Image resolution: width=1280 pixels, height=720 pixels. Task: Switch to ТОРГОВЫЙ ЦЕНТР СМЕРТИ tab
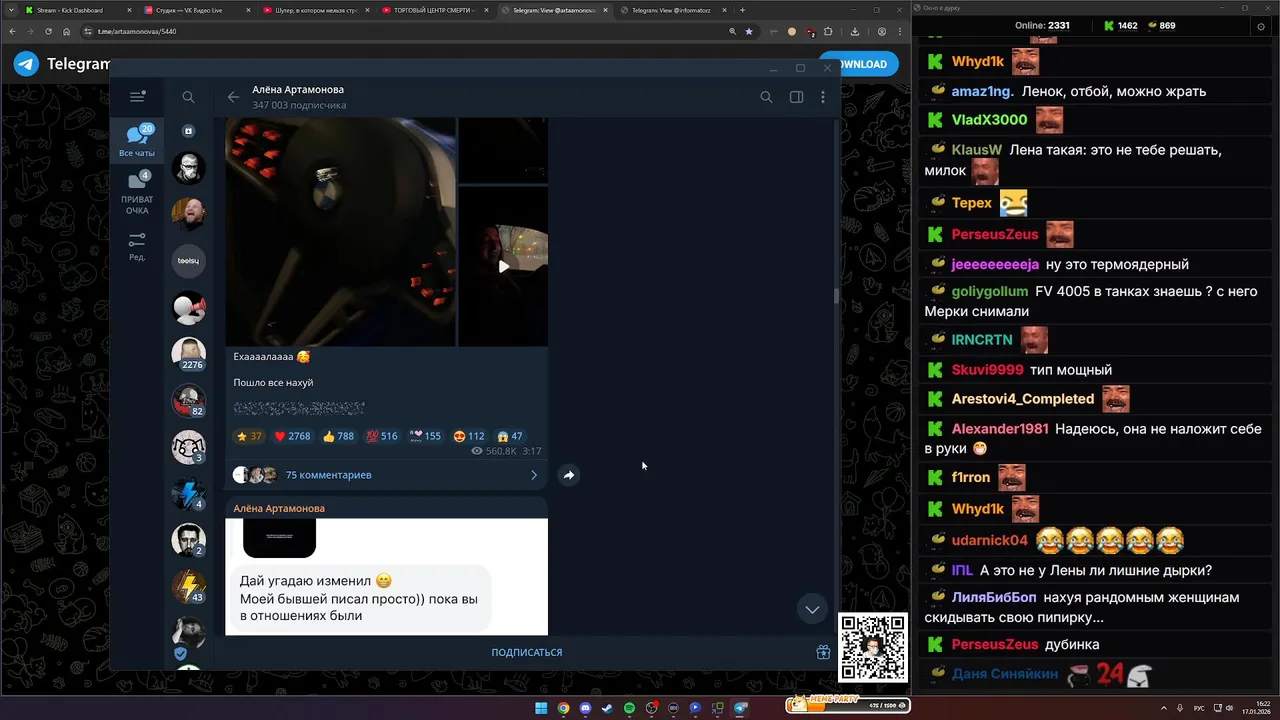click(x=435, y=10)
